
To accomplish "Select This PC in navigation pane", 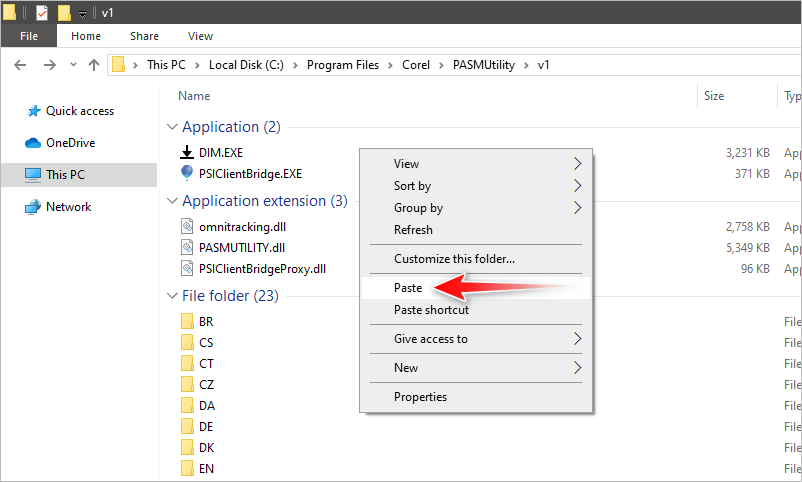I will (65, 175).
